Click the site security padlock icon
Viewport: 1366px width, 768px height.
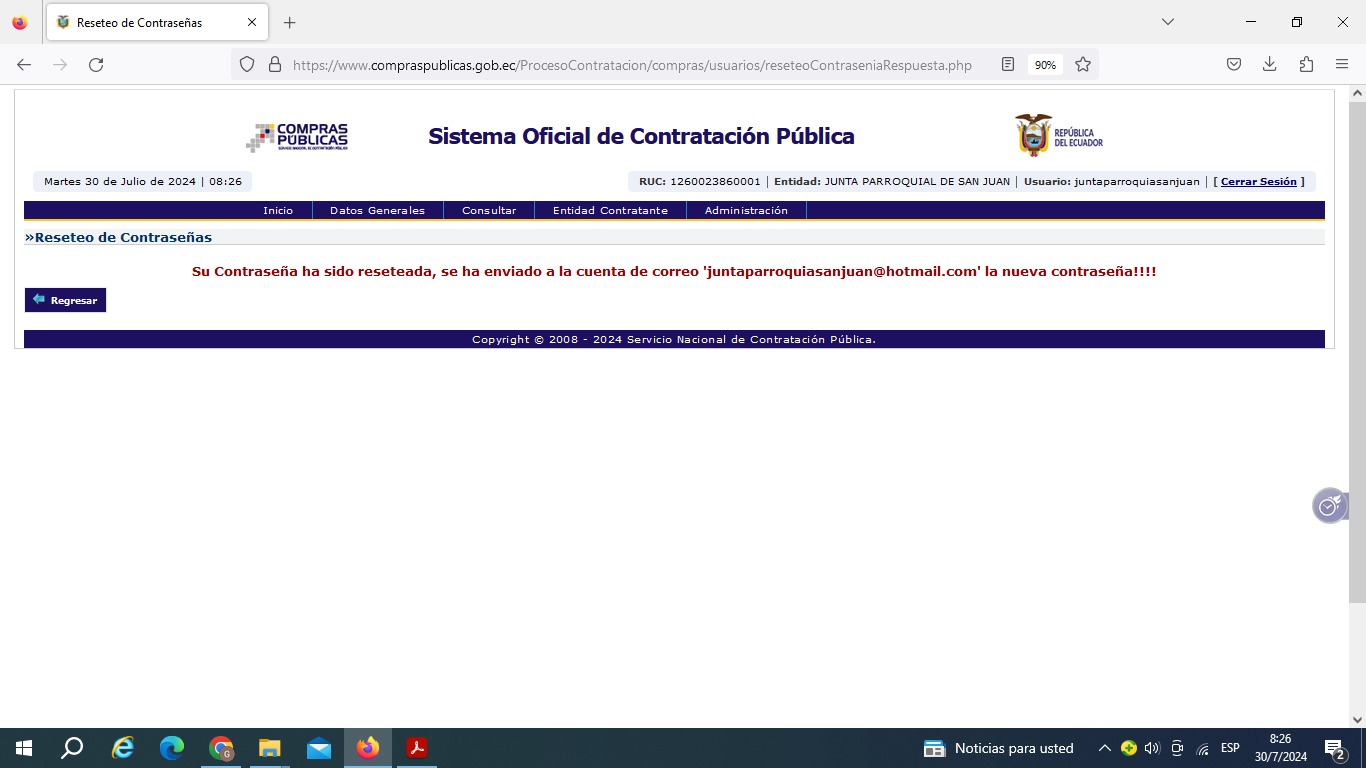click(275, 65)
